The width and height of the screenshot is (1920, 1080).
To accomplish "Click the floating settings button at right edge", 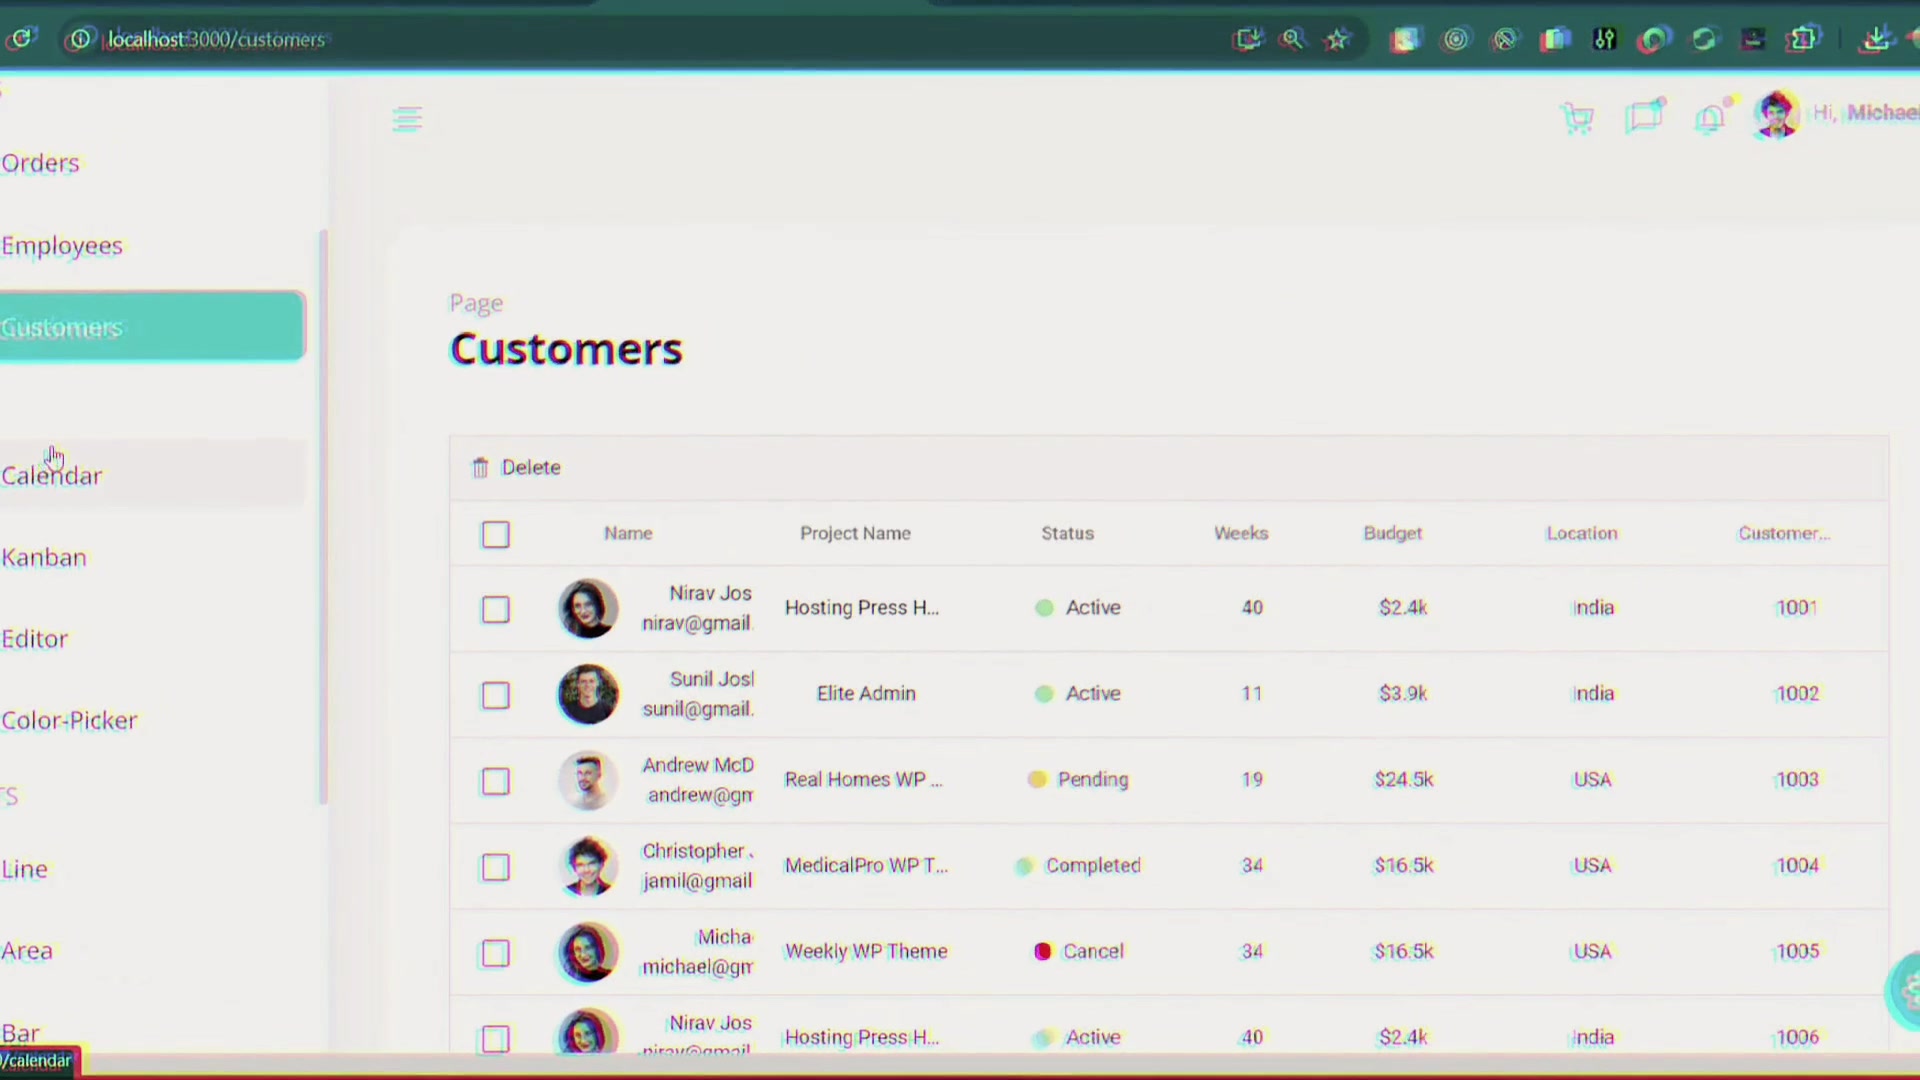I will [x=1904, y=991].
